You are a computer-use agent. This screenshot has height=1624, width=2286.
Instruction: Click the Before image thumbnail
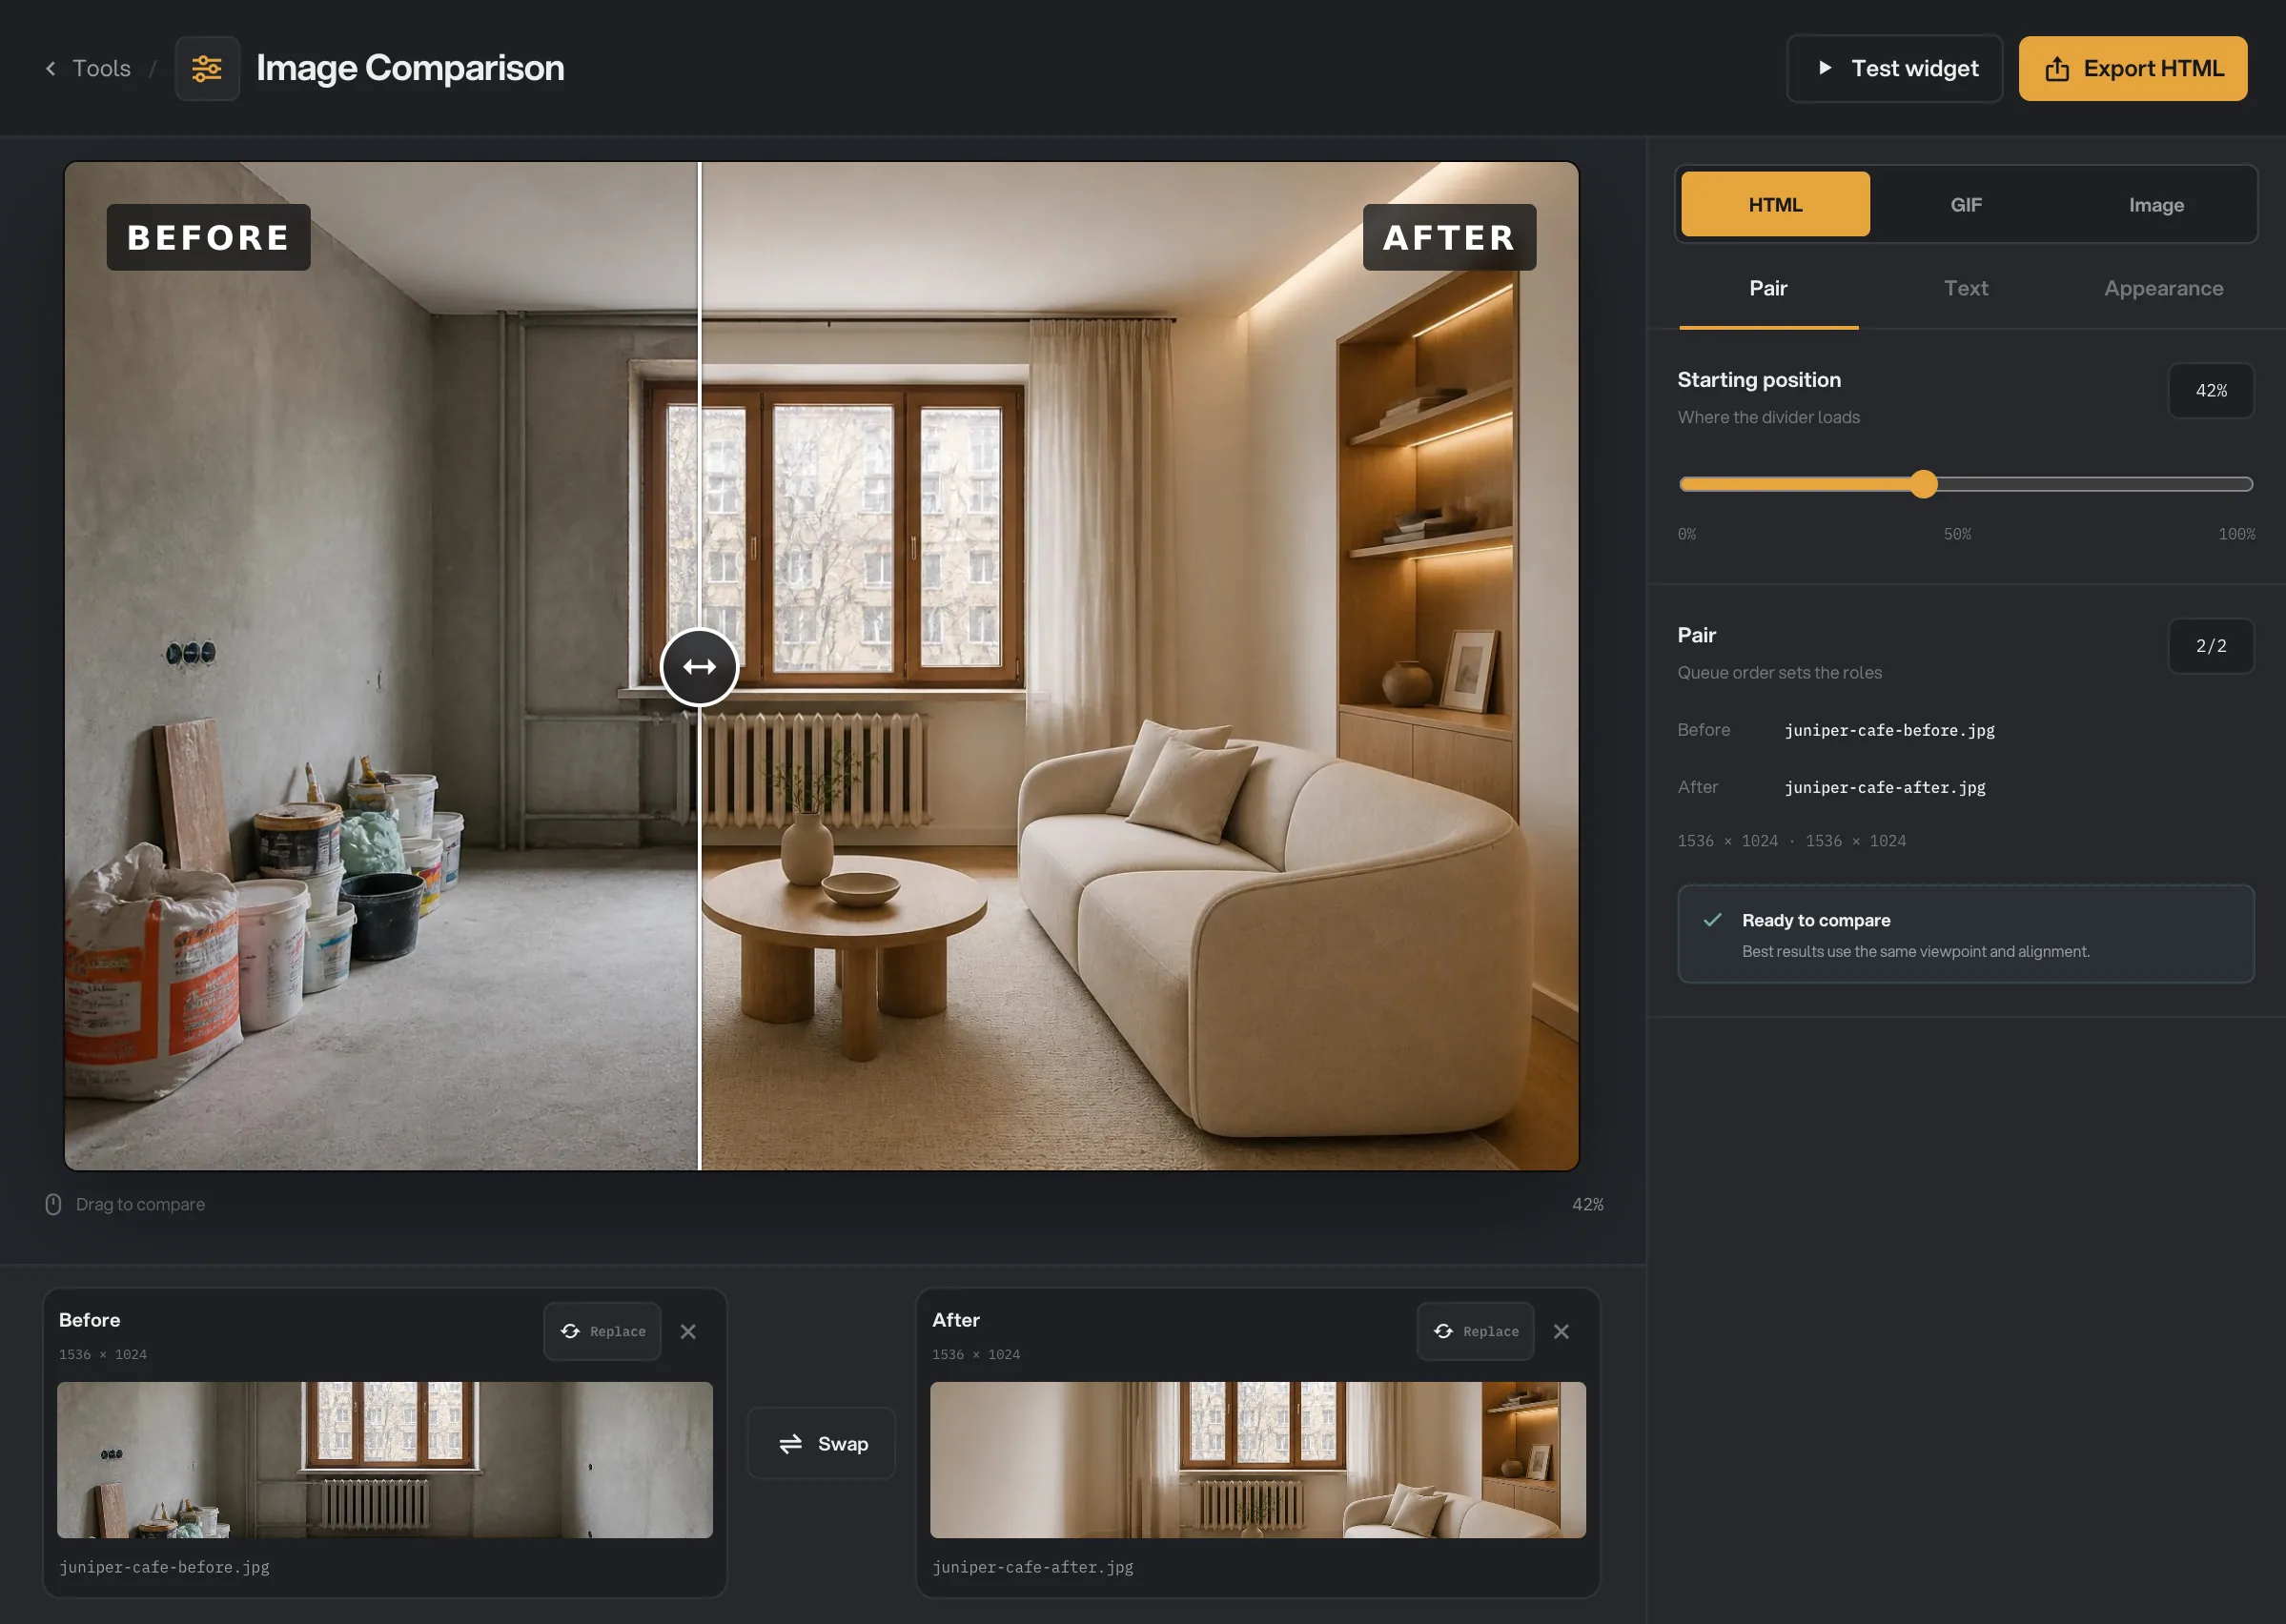click(x=385, y=1460)
